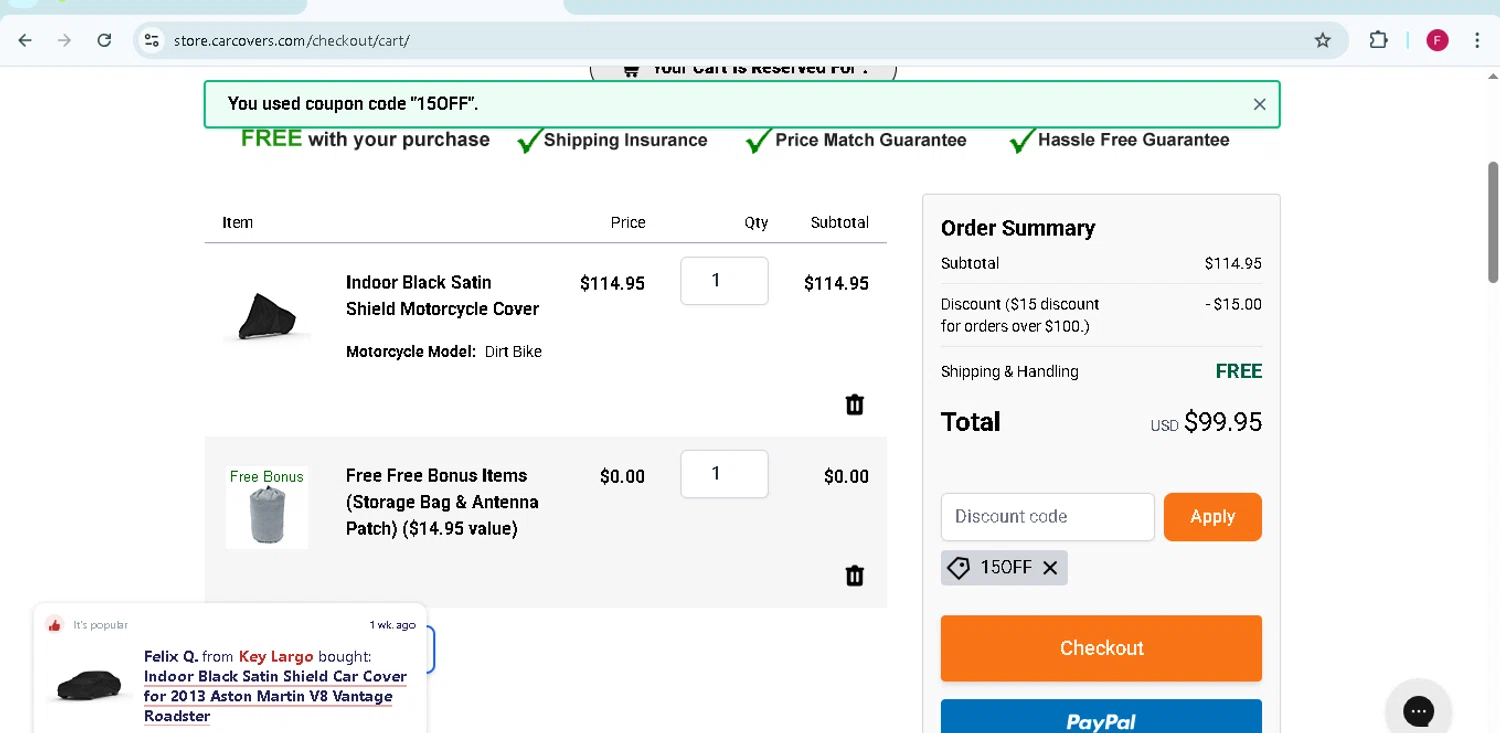
Task: Edit quantity field for Motorcycle Cover
Action: [x=724, y=281]
